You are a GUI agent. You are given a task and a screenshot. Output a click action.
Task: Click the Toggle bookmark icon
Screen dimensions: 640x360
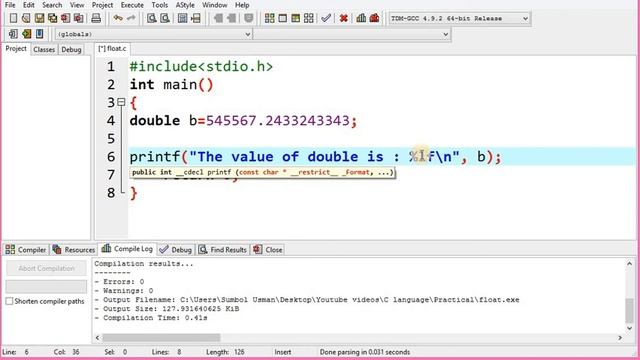pyautogui.click(x=26, y=34)
